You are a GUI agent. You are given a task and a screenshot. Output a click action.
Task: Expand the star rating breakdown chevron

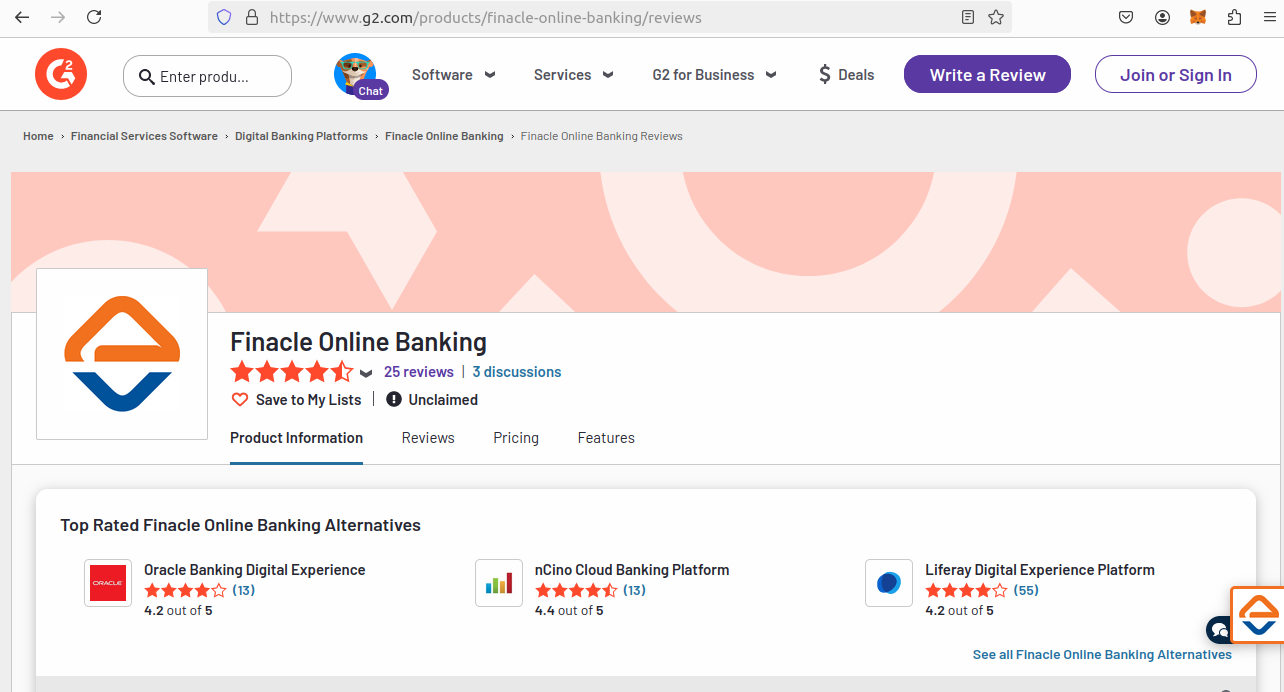point(366,373)
